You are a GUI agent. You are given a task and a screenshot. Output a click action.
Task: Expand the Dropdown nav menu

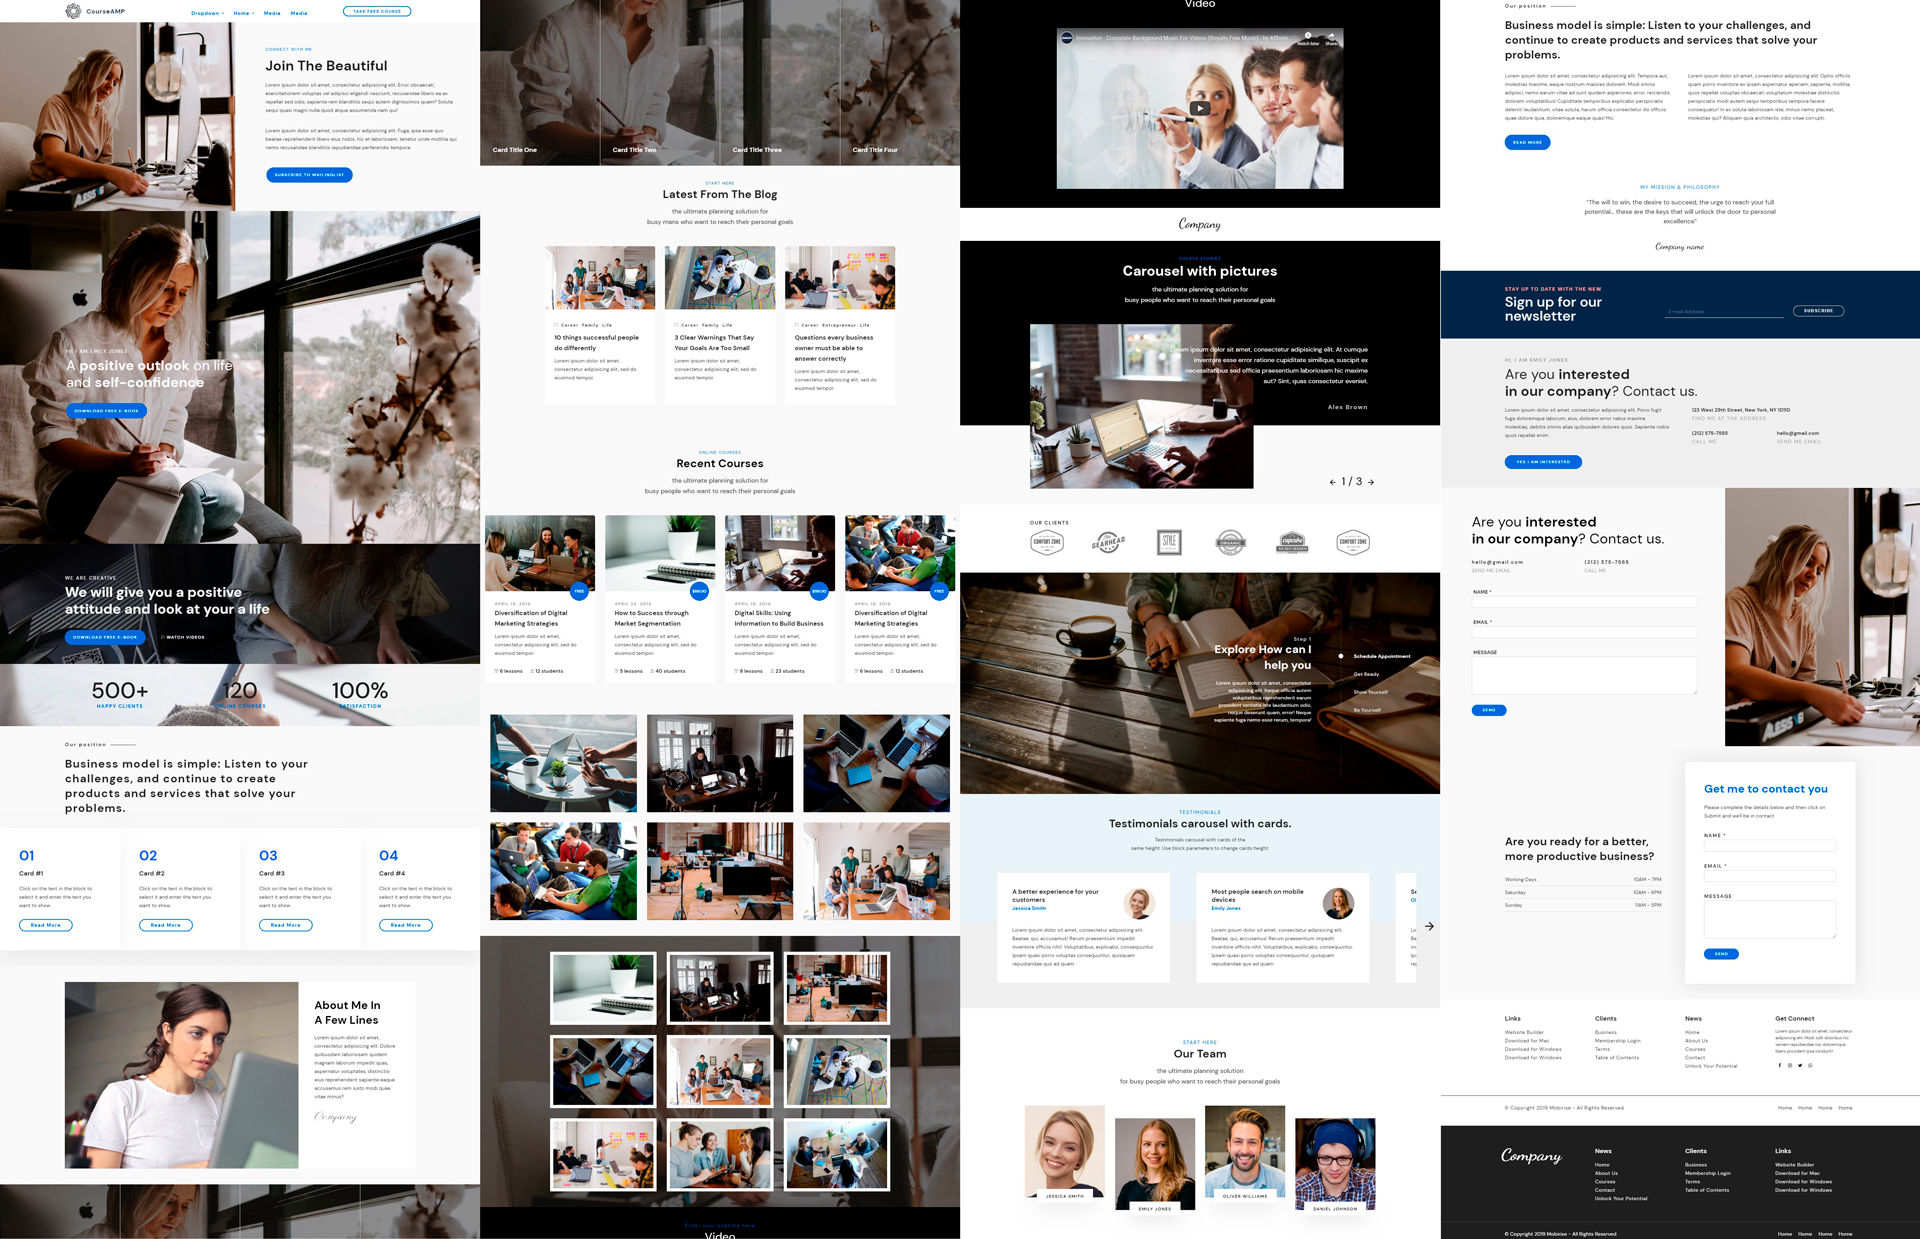pyautogui.click(x=207, y=13)
